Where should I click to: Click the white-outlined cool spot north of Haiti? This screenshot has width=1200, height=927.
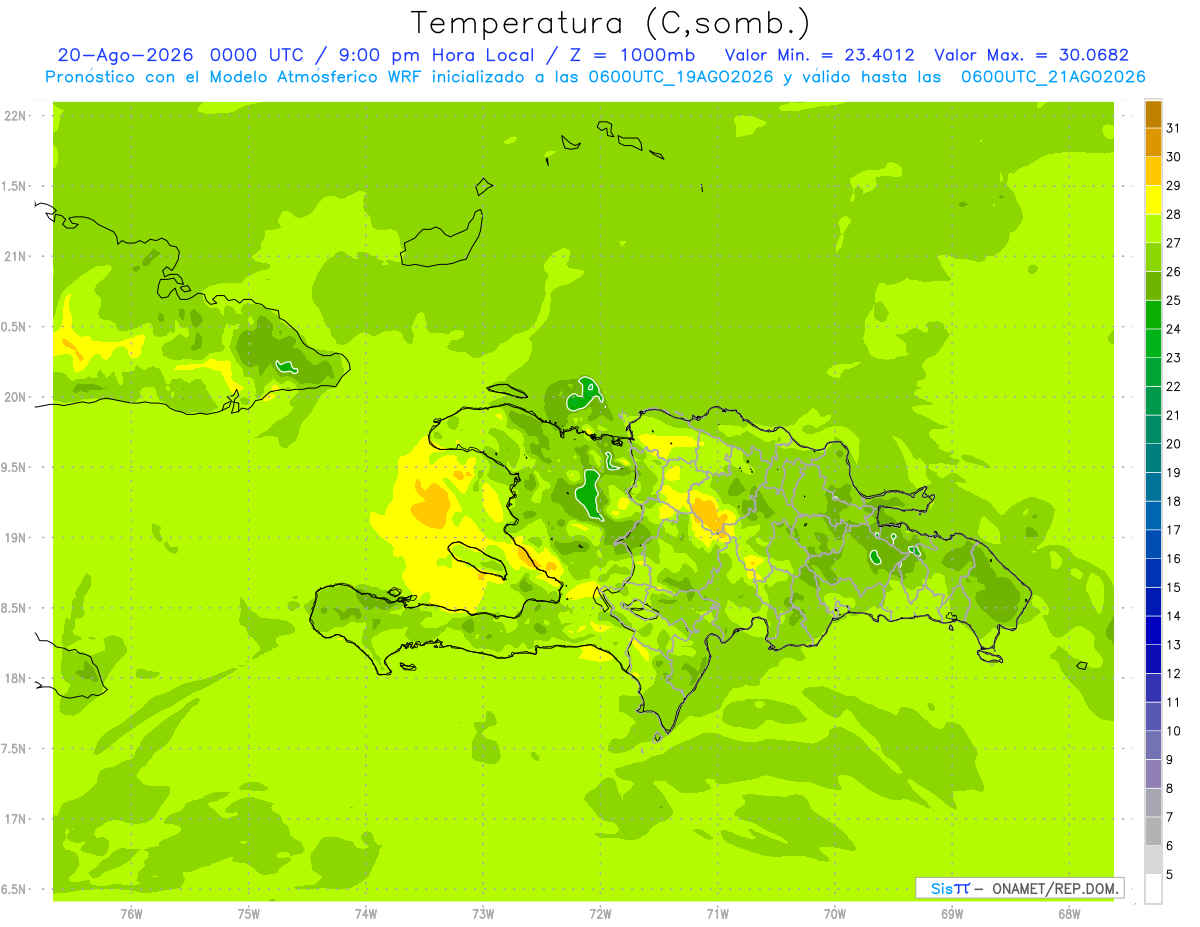(x=584, y=395)
